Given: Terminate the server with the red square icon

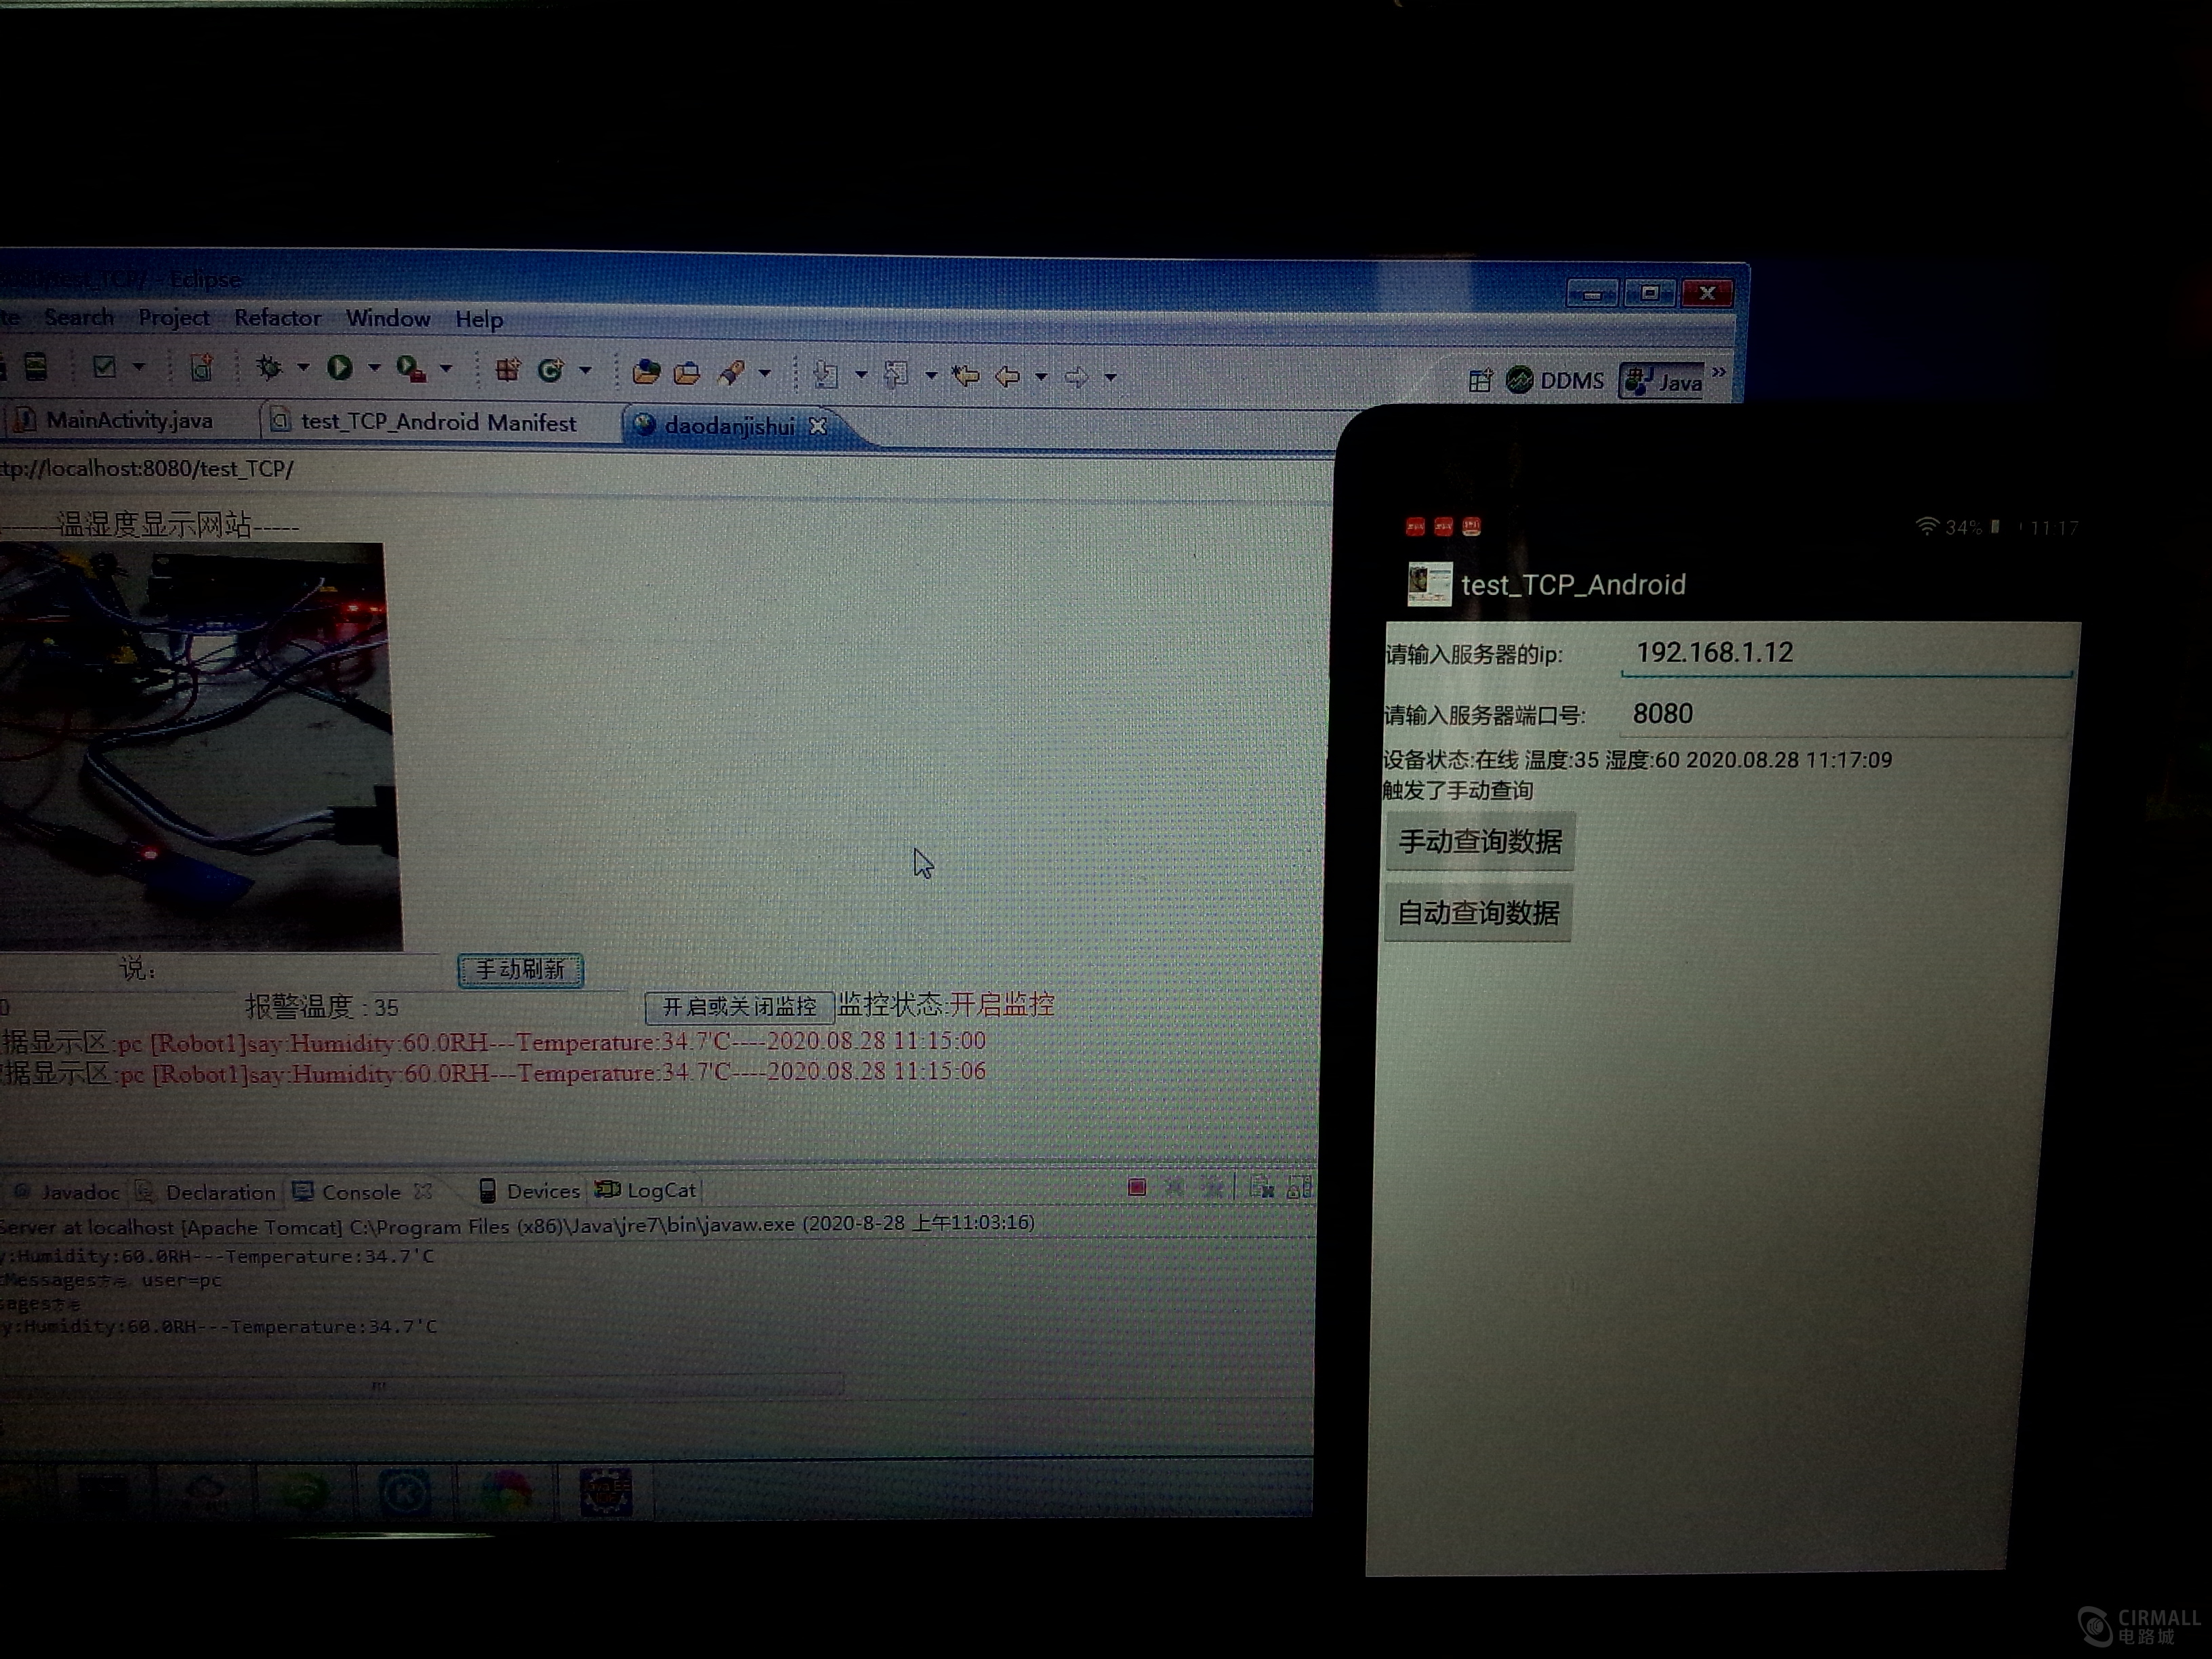Looking at the screenshot, I should [1136, 1187].
